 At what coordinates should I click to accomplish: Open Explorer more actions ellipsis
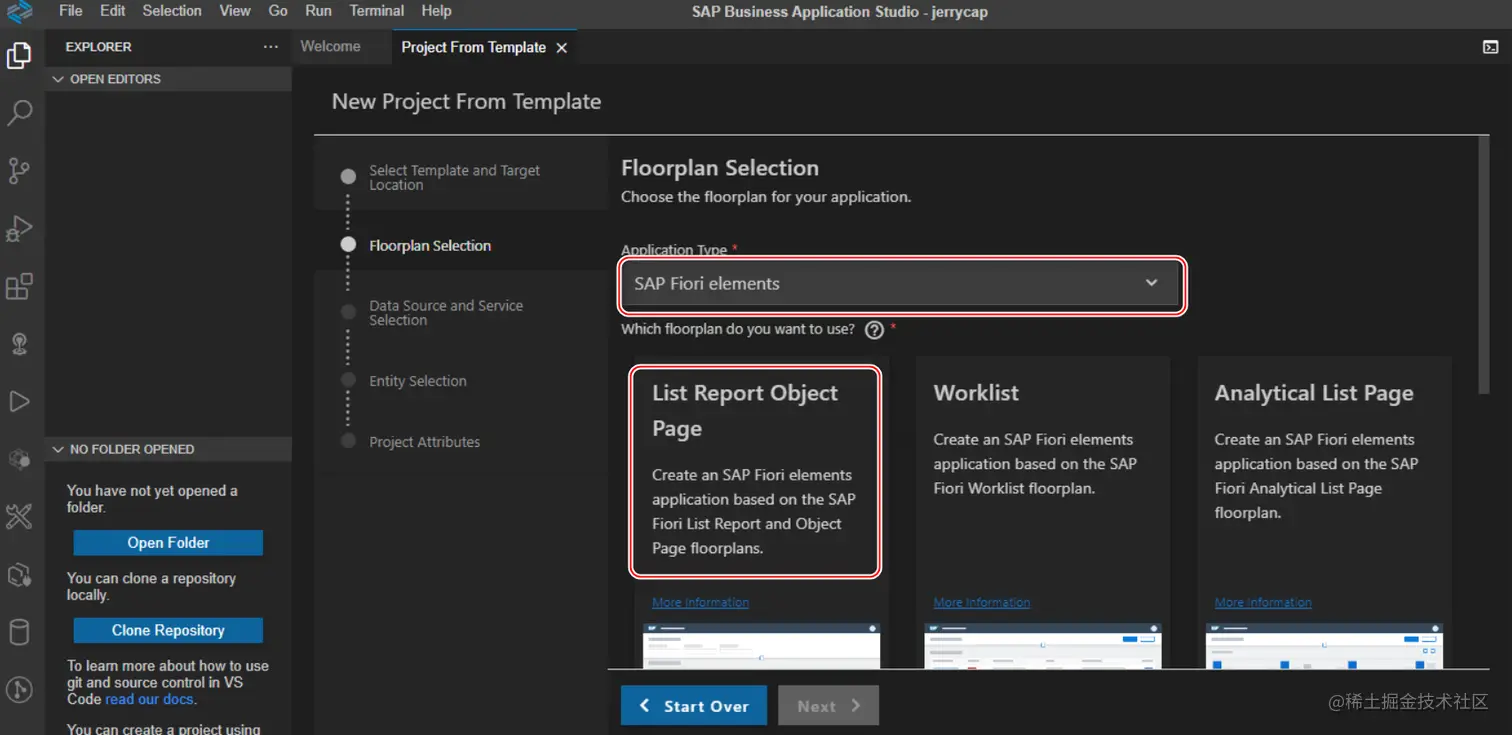click(x=271, y=47)
